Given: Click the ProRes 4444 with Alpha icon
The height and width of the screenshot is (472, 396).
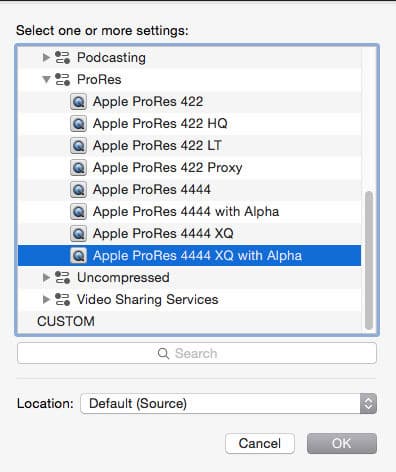Looking at the screenshot, I should click(78, 212).
